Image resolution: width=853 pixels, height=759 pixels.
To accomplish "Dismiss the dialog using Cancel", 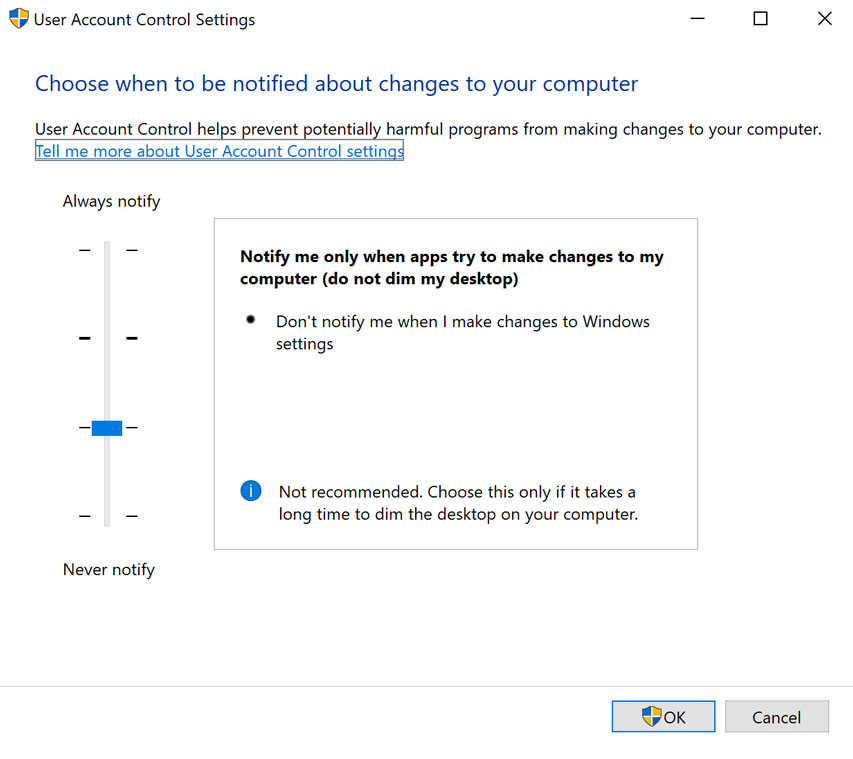I will point(777,716).
